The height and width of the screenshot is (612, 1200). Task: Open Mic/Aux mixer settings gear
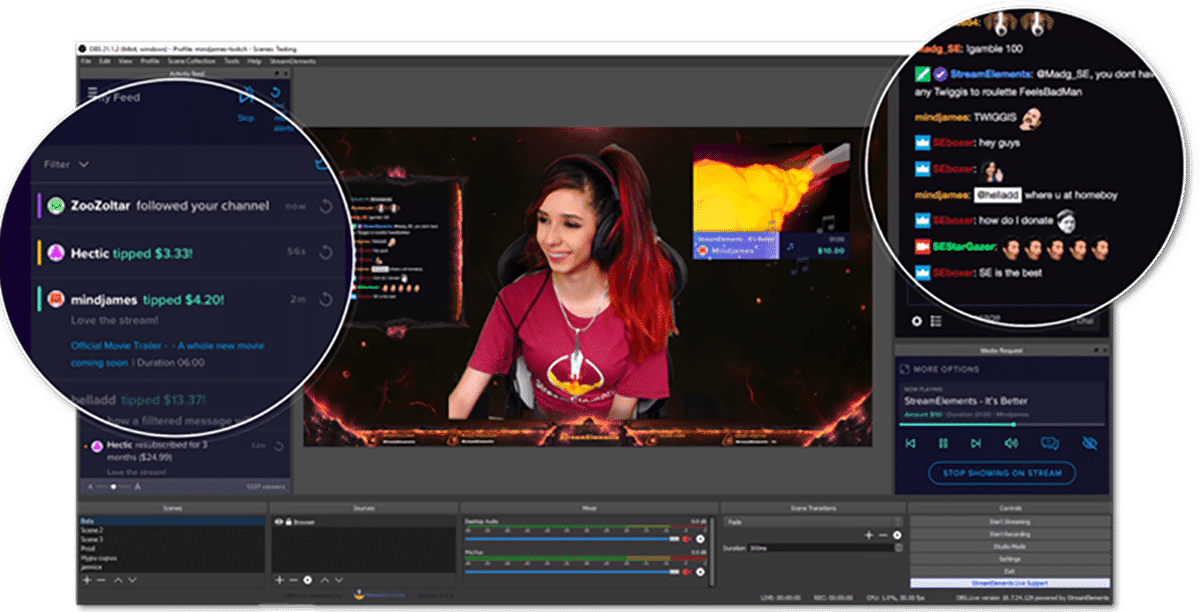pos(700,571)
